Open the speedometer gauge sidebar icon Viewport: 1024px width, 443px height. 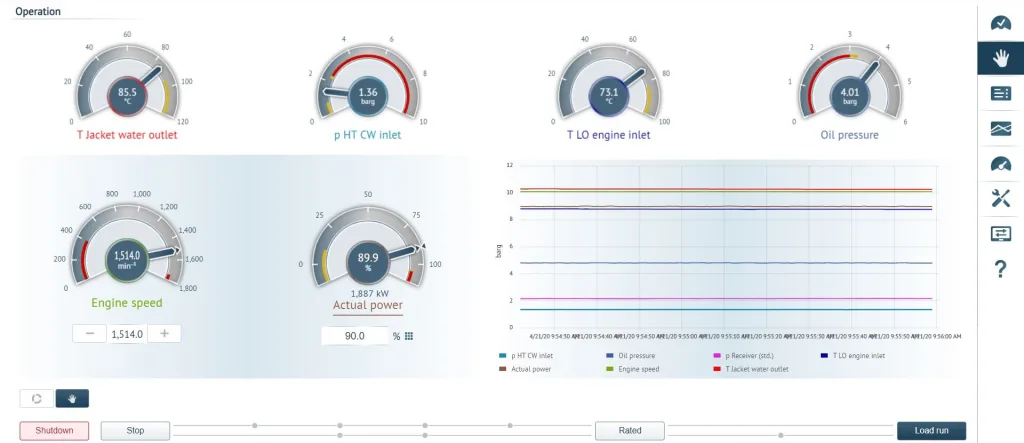pos(1000,163)
